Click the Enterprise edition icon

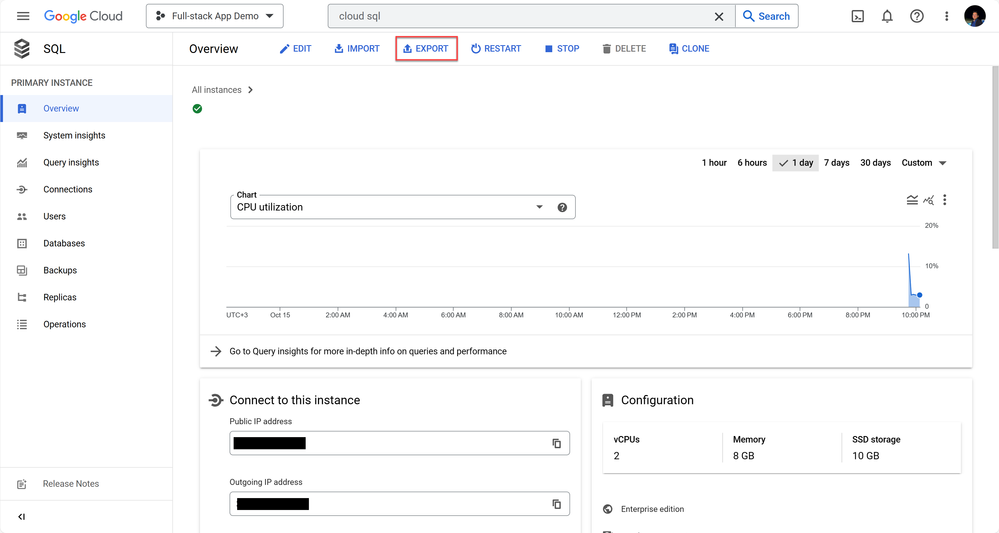tap(608, 509)
